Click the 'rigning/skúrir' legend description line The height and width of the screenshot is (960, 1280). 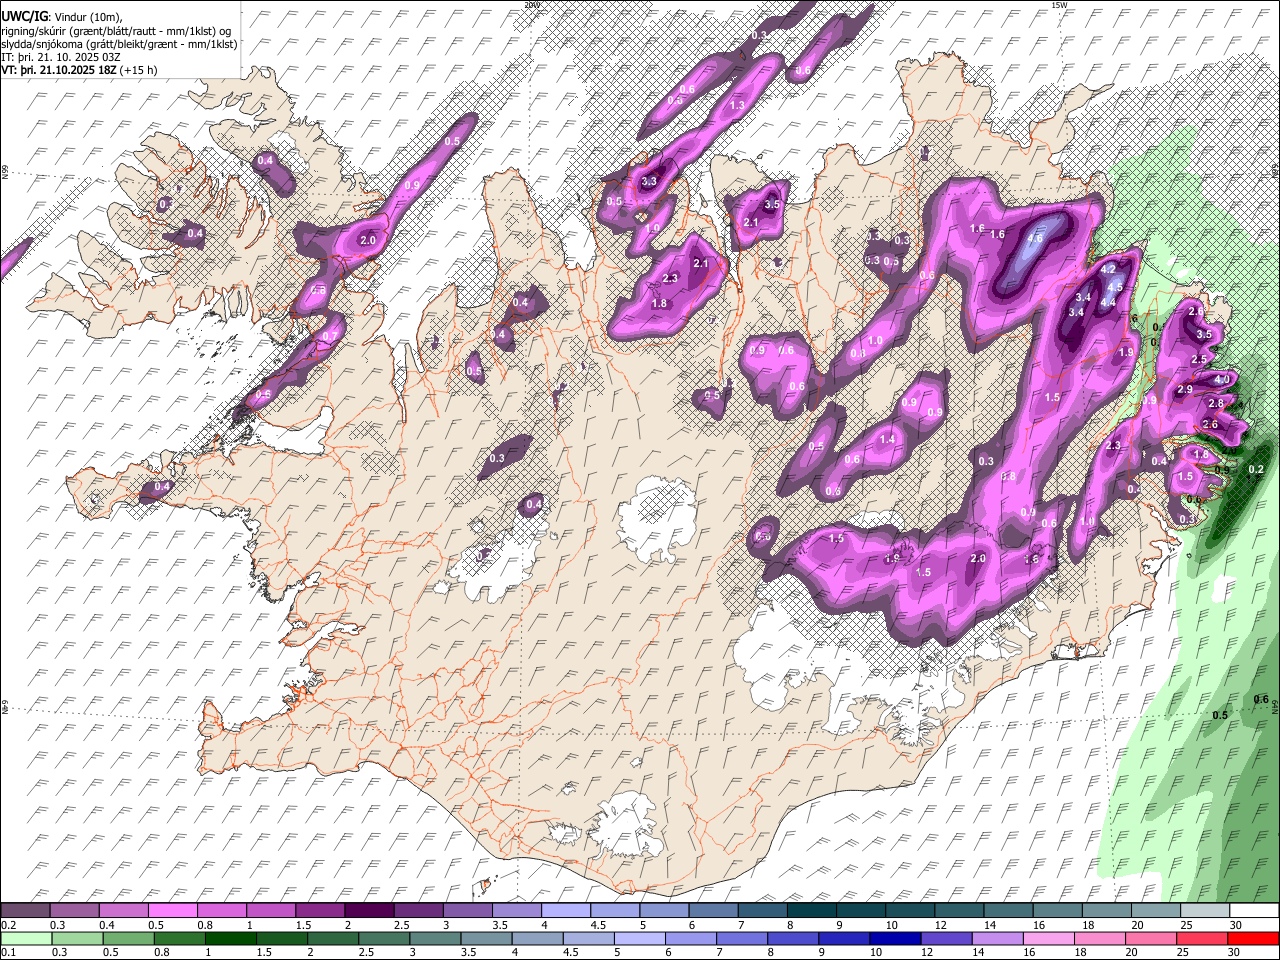[116, 30]
